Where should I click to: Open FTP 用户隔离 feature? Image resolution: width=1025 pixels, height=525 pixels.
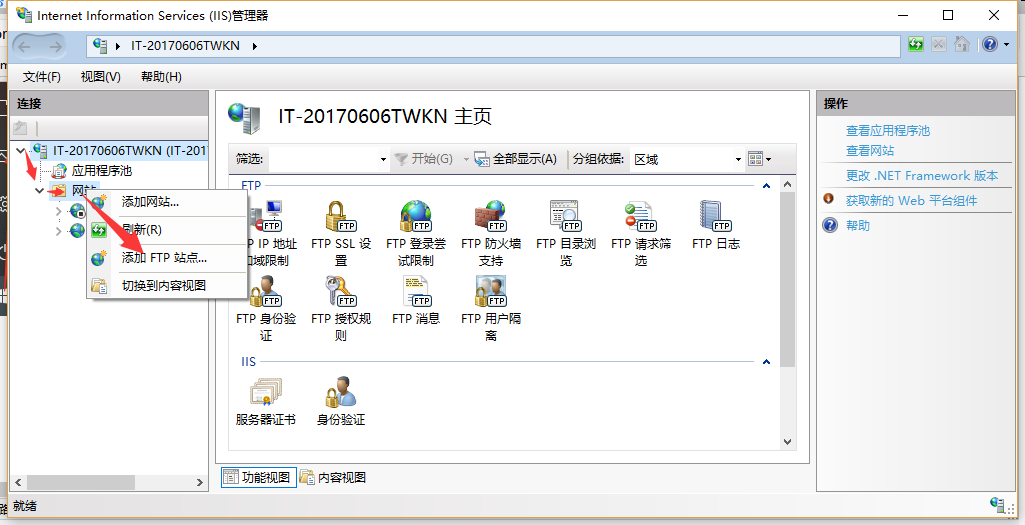tap(491, 309)
